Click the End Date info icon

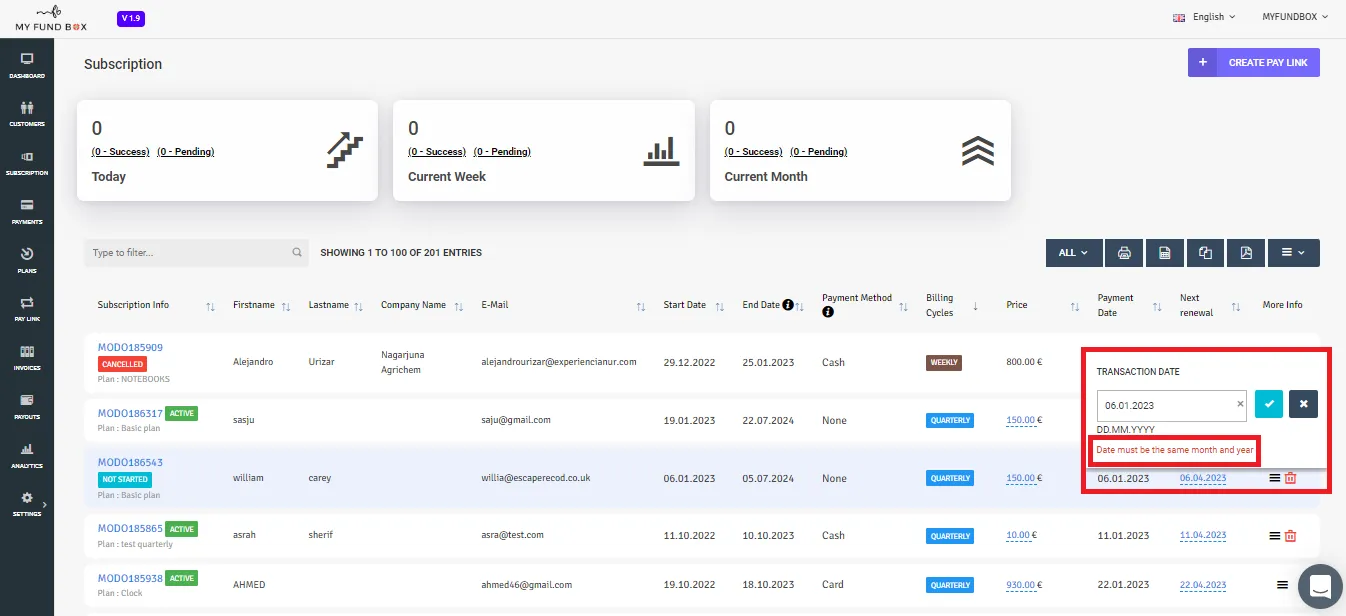(788, 305)
